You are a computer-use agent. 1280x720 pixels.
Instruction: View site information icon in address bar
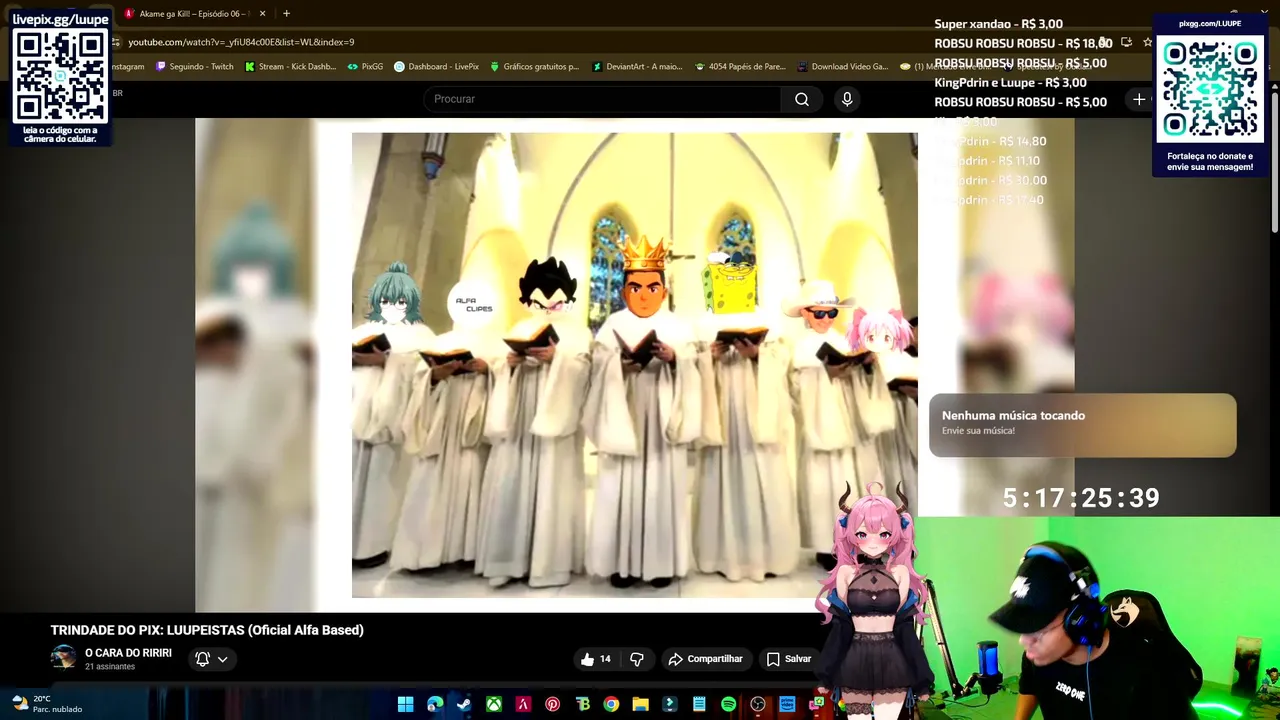tap(117, 42)
